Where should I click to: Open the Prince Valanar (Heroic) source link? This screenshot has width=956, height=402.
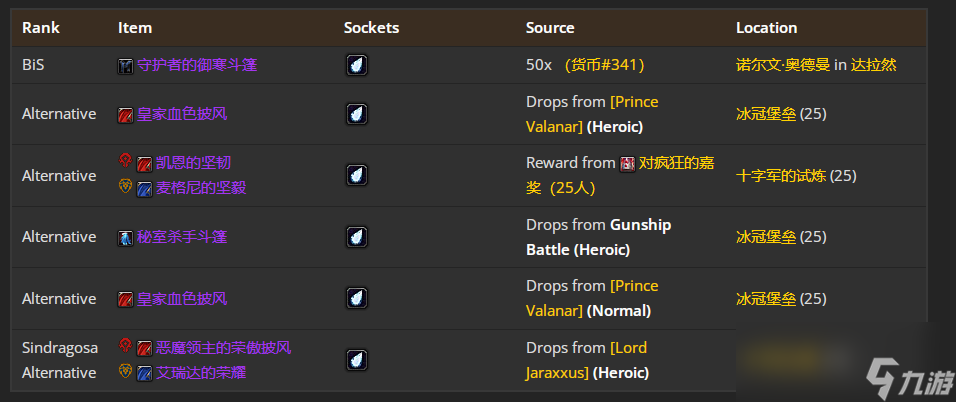click(x=592, y=114)
